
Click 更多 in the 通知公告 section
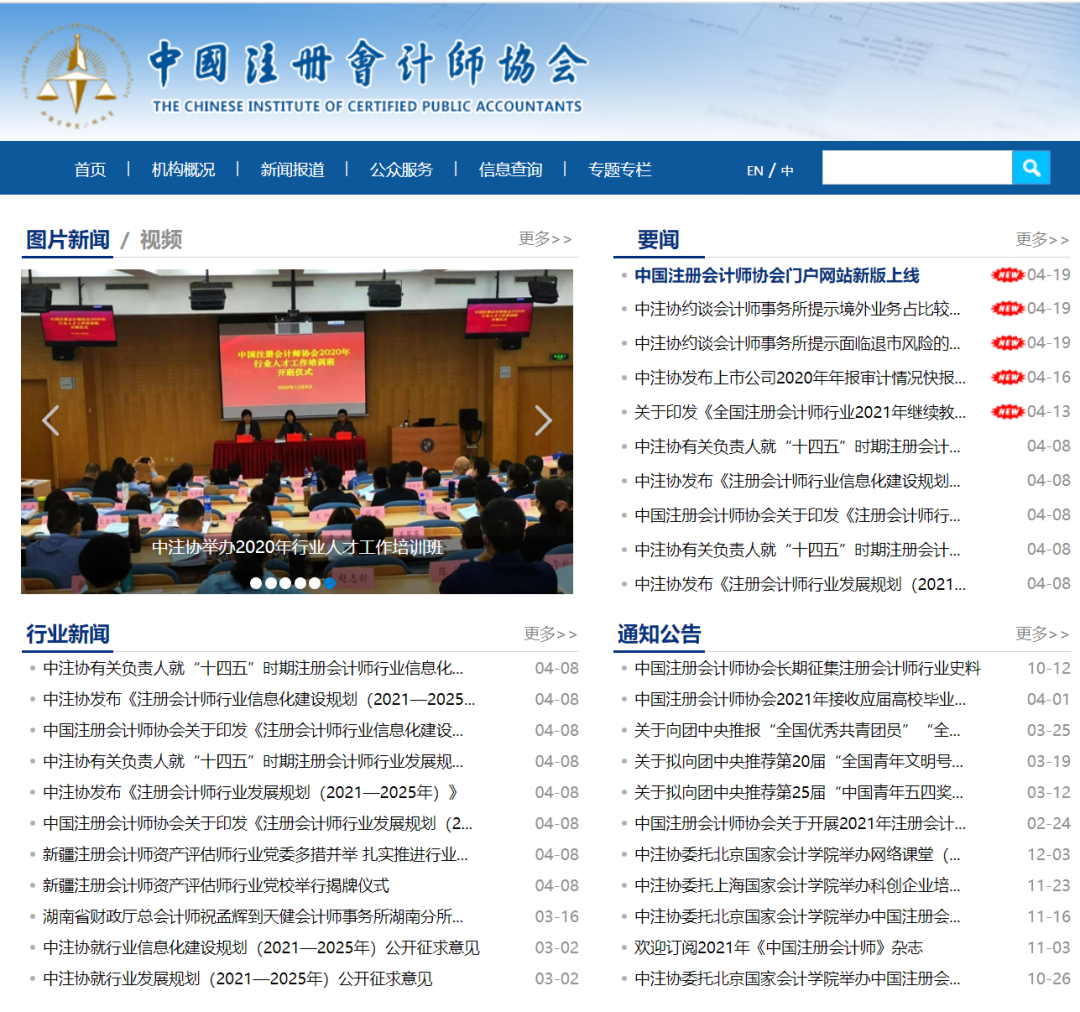click(x=1042, y=633)
